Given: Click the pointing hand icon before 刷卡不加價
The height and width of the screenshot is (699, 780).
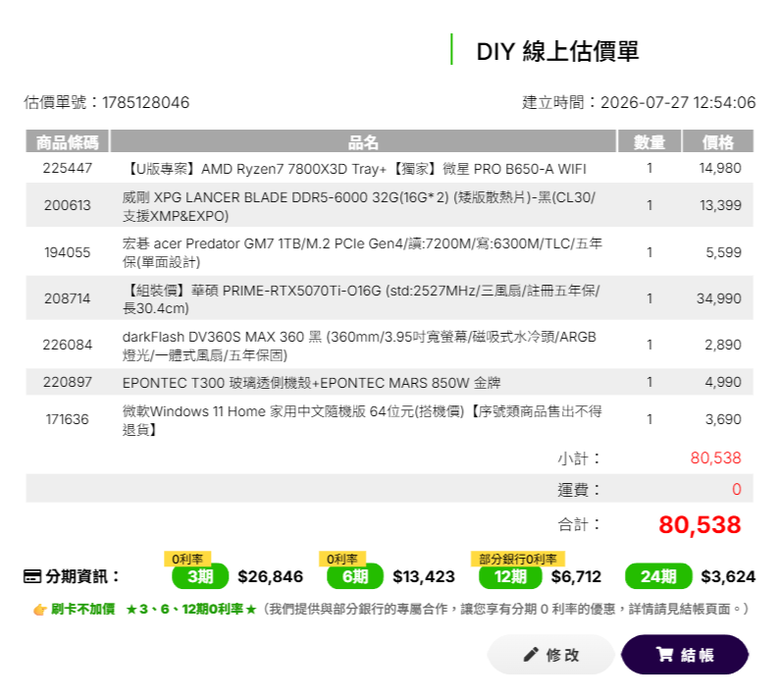Looking at the screenshot, I should coord(40,609).
